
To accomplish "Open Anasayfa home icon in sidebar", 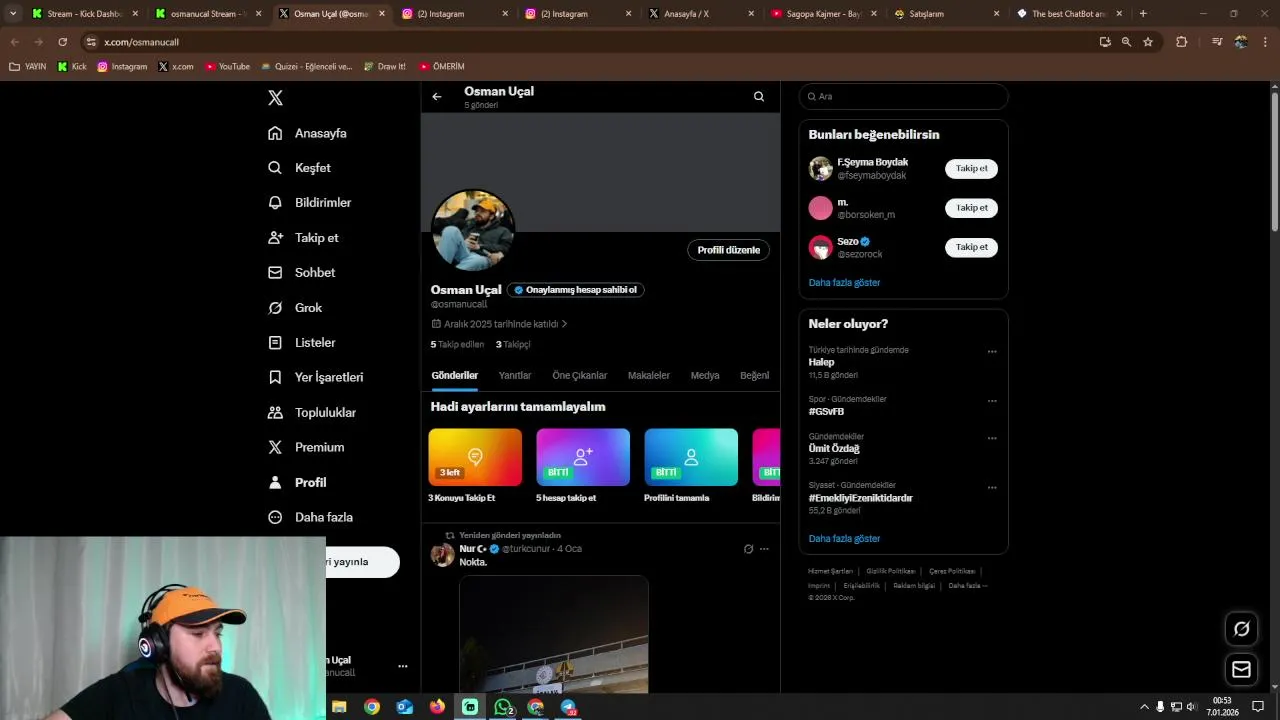I will (275, 133).
